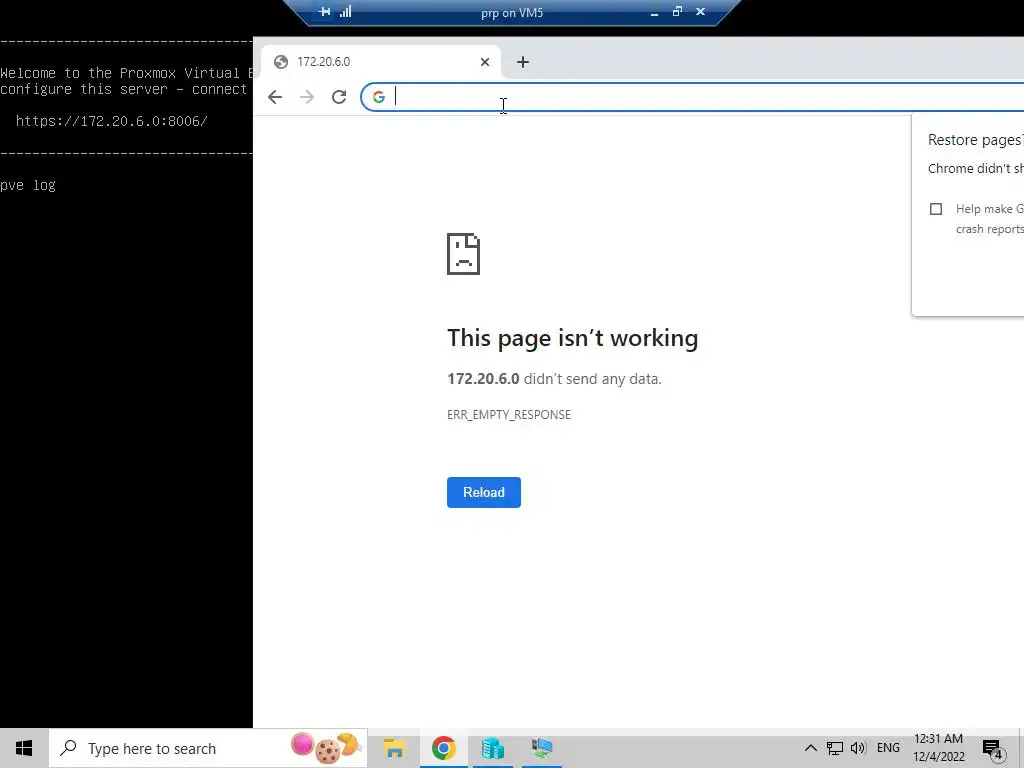The image size is (1024, 768).
Task: Open File Explorer from taskbar
Action: tap(394, 748)
